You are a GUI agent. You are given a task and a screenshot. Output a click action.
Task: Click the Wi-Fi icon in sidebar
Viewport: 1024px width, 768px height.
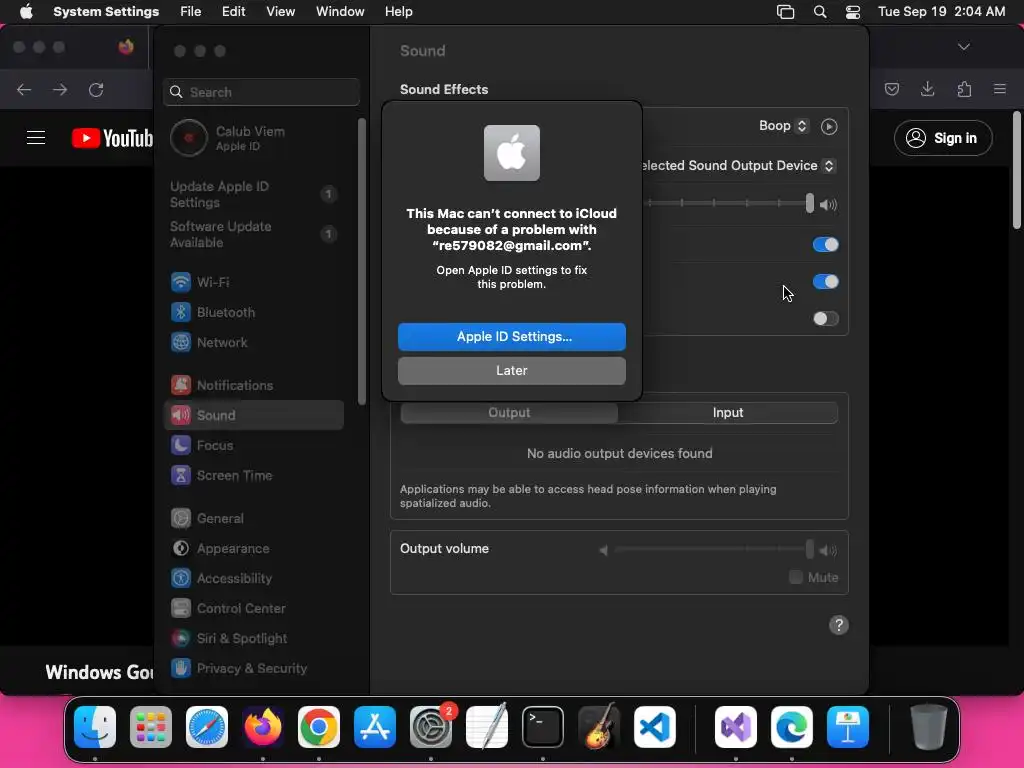[x=181, y=282]
